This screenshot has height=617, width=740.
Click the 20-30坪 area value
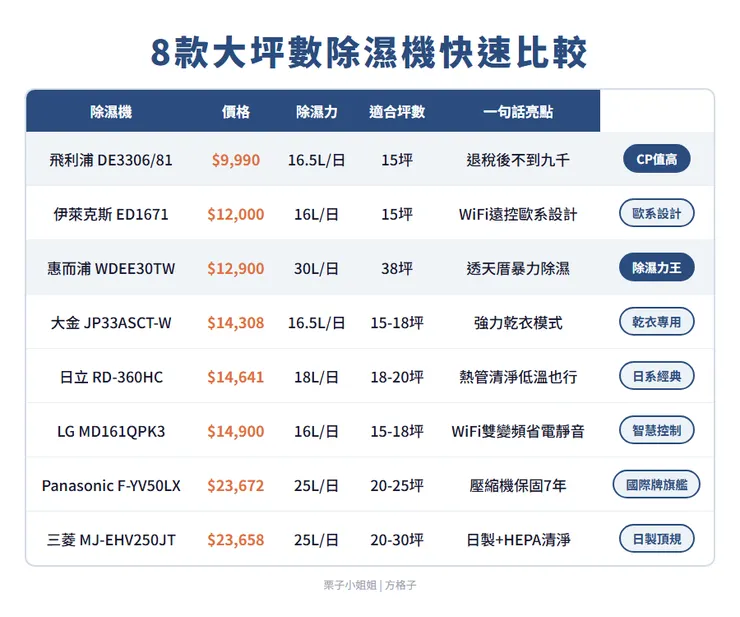coord(397,540)
